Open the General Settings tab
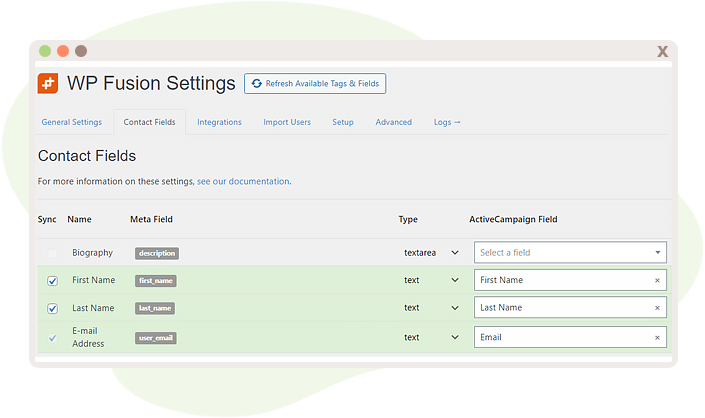Image resolution: width=705 pixels, height=418 pixels. click(x=72, y=122)
